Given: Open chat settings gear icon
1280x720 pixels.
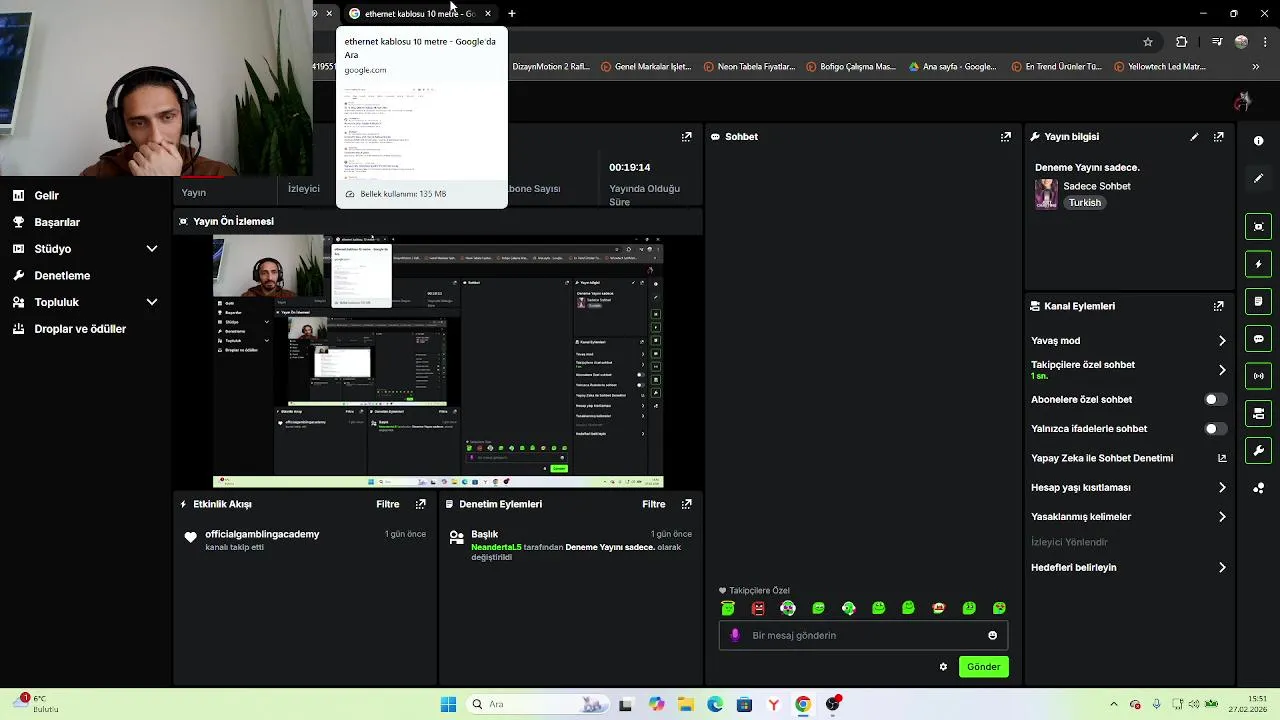Looking at the screenshot, I should (x=943, y=667).
